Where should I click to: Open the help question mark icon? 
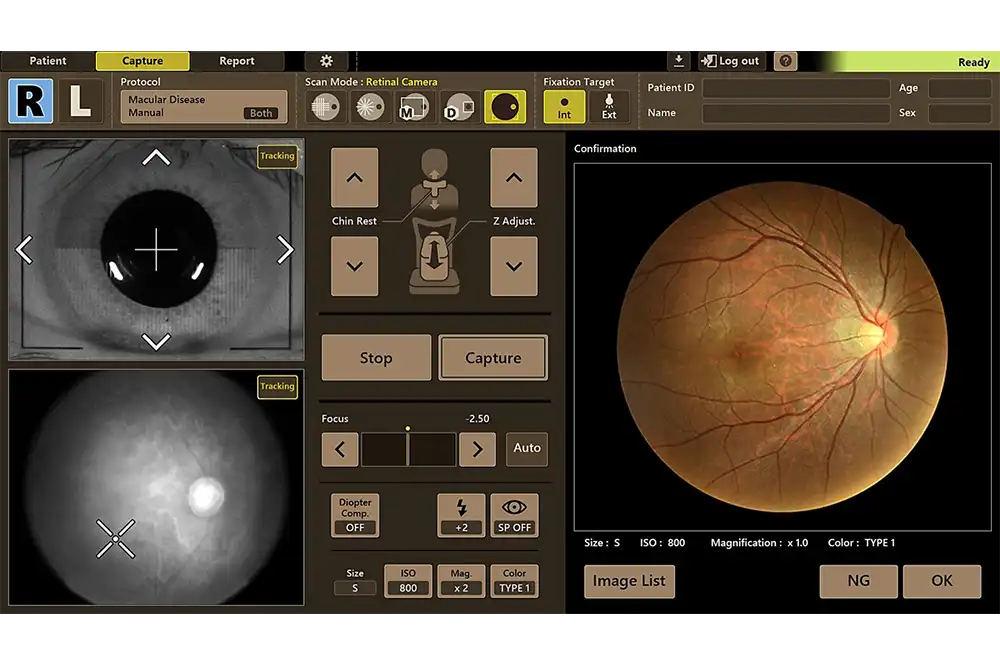(786, 61)
